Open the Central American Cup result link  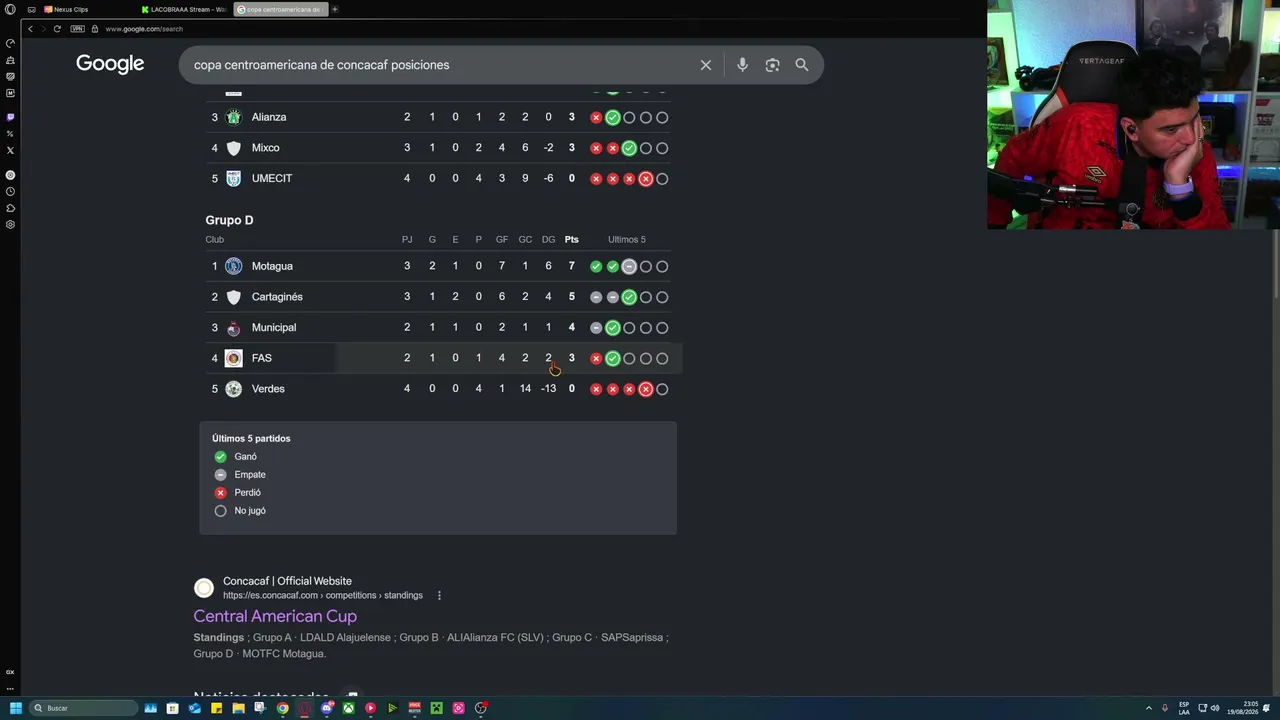(275, 616)
